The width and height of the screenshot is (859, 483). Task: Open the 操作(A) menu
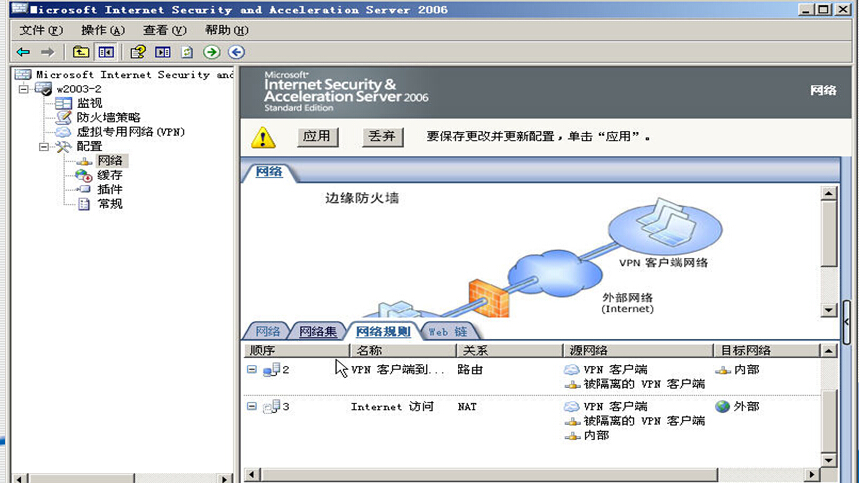pos(102,30)
